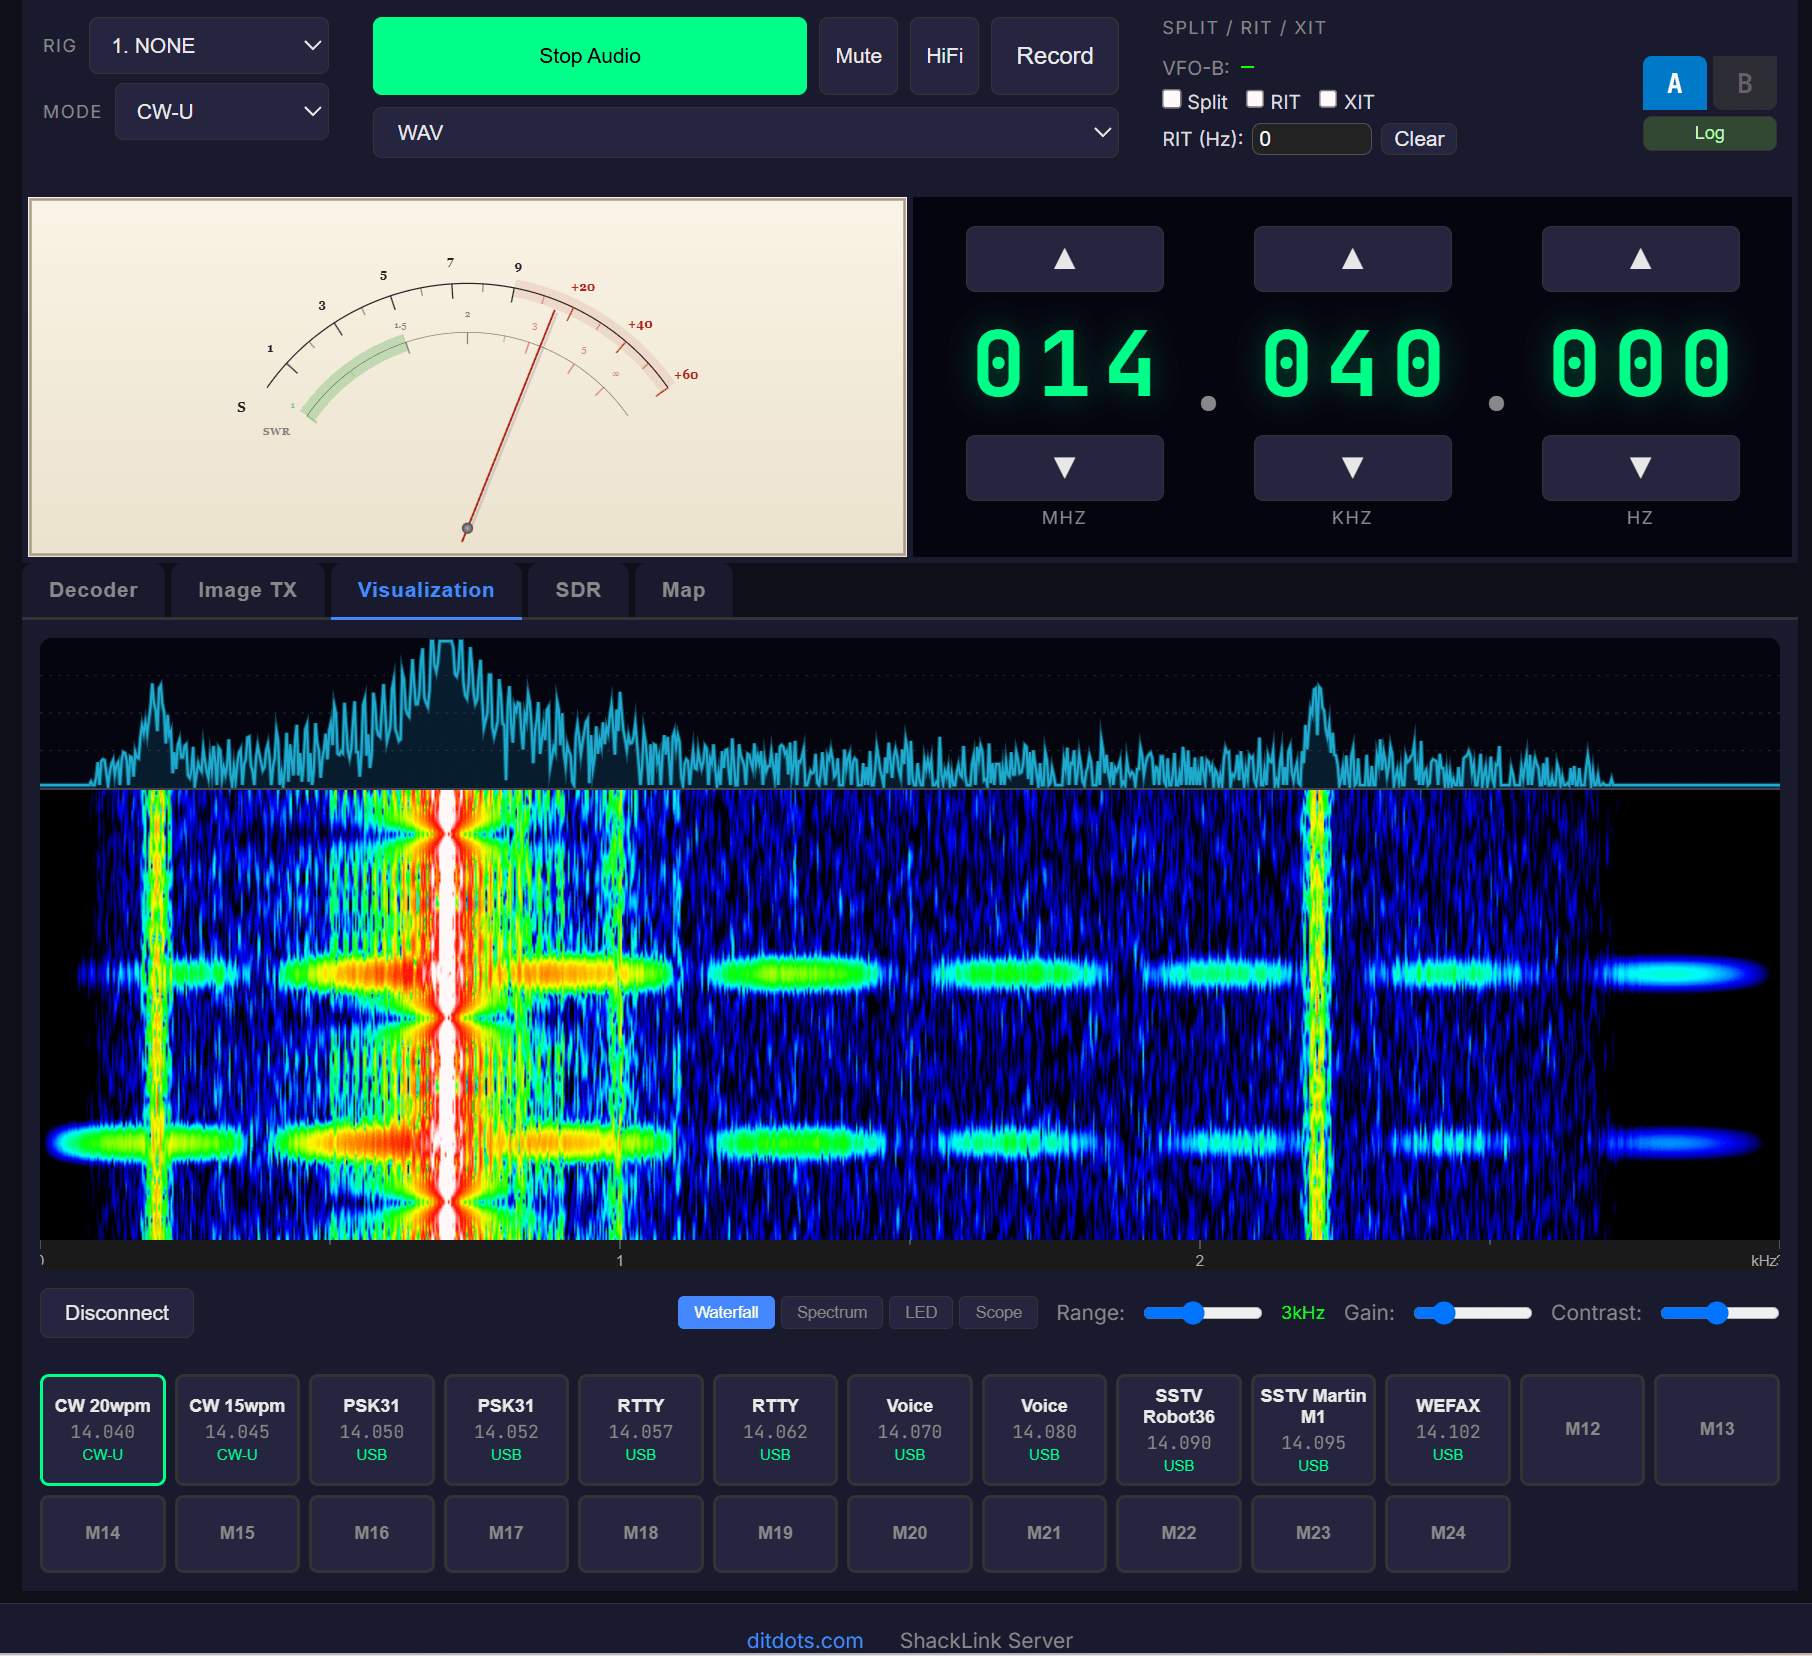Decrease Hz with the down arrow
Image resolution: width=1812 pixels, height=1656 pixels.
point(1640,467)
